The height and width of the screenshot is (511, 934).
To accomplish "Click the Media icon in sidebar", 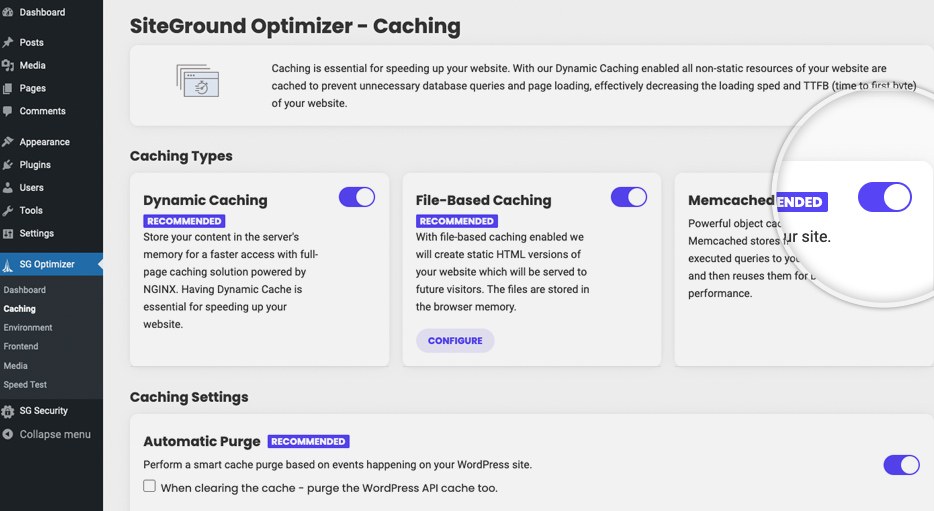I will pos(8,66).
